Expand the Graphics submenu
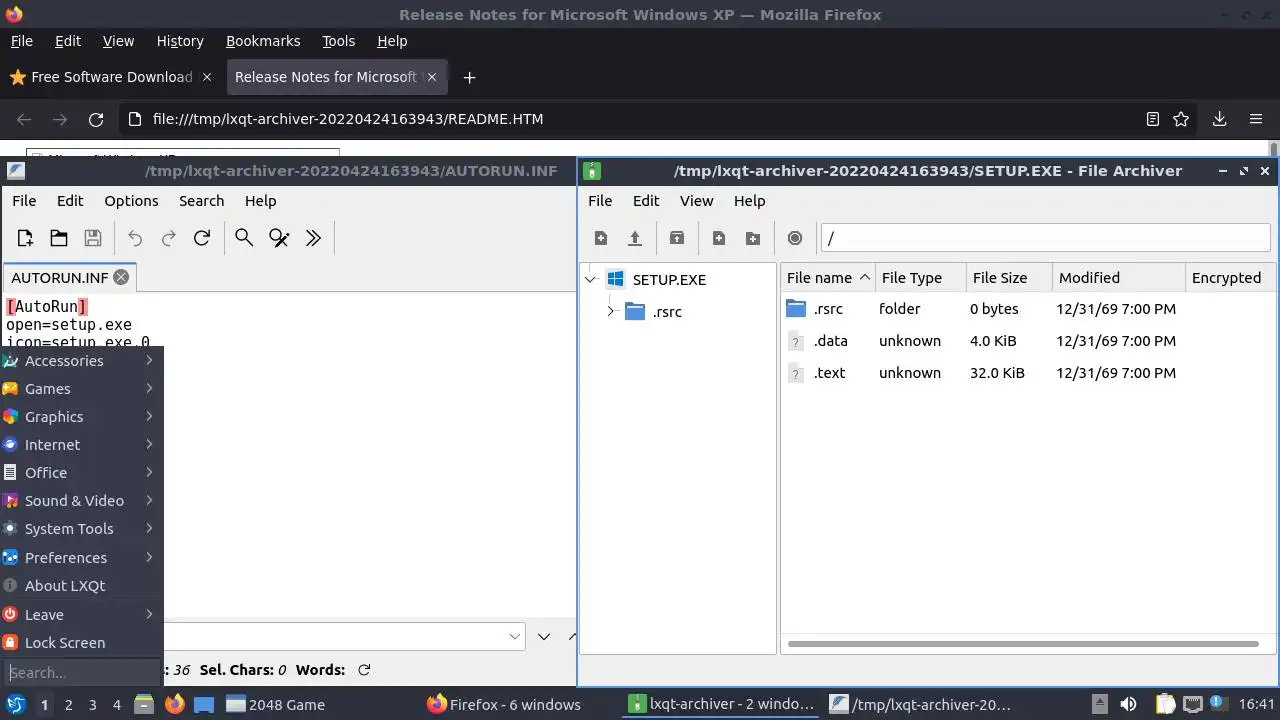This screenshot has width=1280, height=720. click(x=82, y=417)
